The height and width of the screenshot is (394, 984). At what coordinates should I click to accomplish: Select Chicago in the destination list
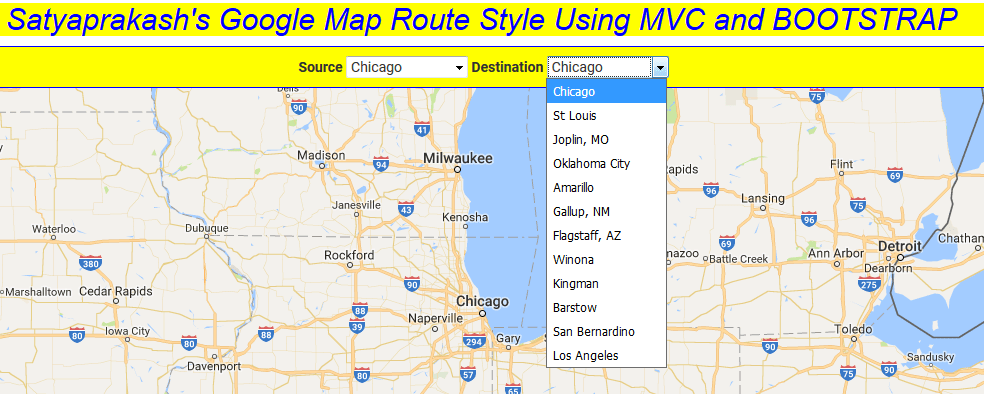point(606,92)
